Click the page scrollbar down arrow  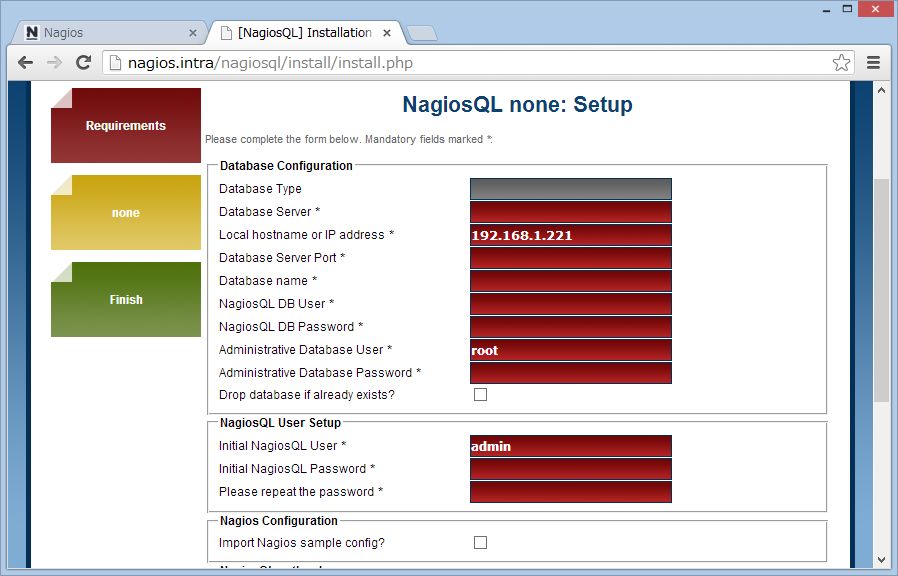[881, 559]
